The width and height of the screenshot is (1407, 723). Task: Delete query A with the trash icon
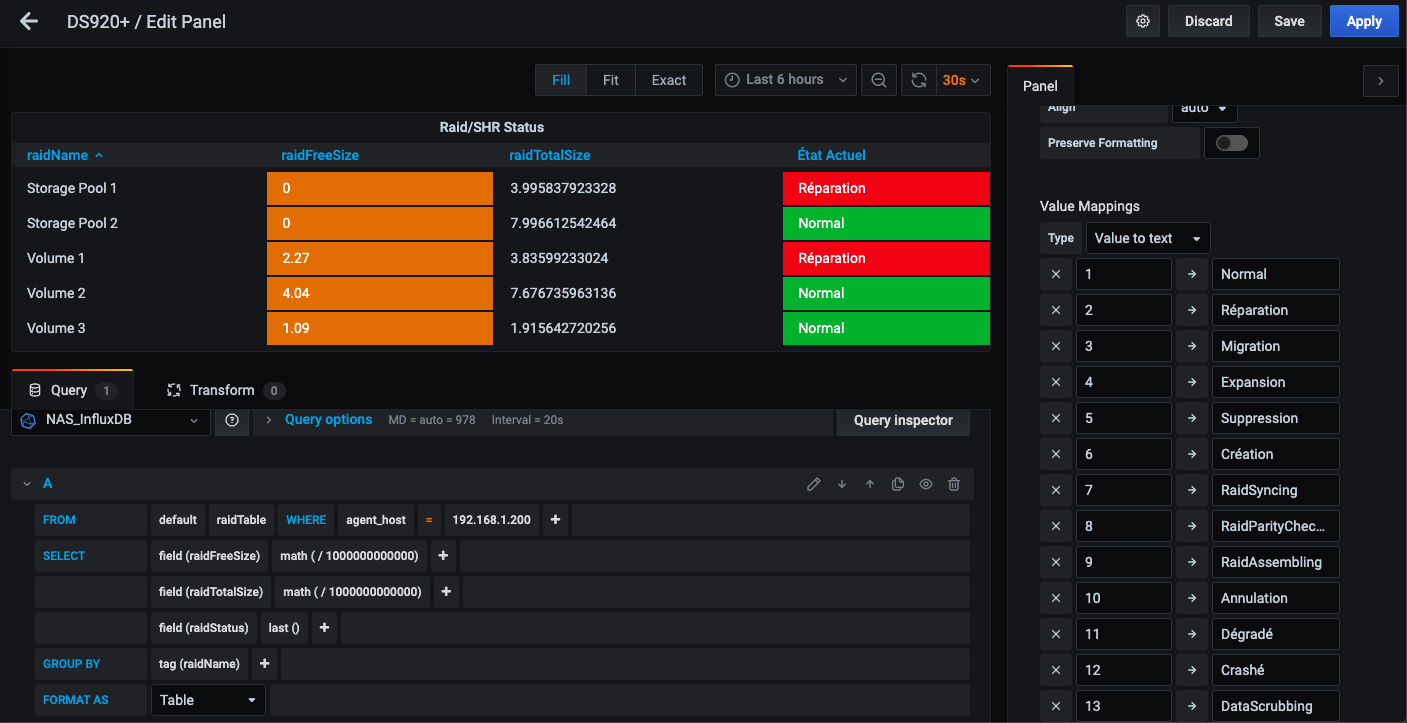(954, 484)
